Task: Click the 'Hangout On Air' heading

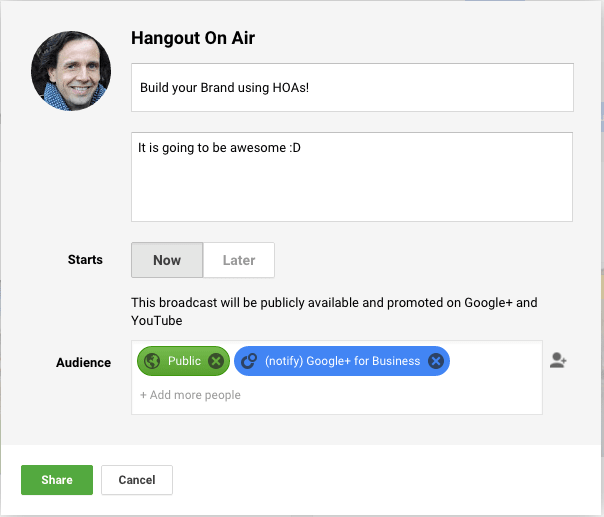Action: pos(193,38)
